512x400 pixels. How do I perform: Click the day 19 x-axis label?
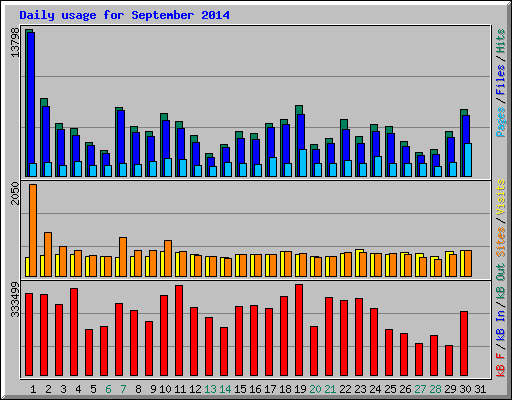(x=300, y=389)
